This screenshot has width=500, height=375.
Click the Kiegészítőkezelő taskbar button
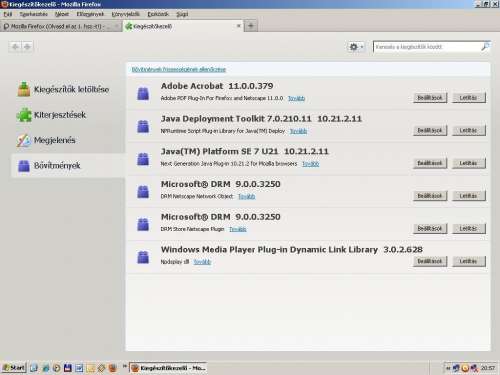coord(168,368)
